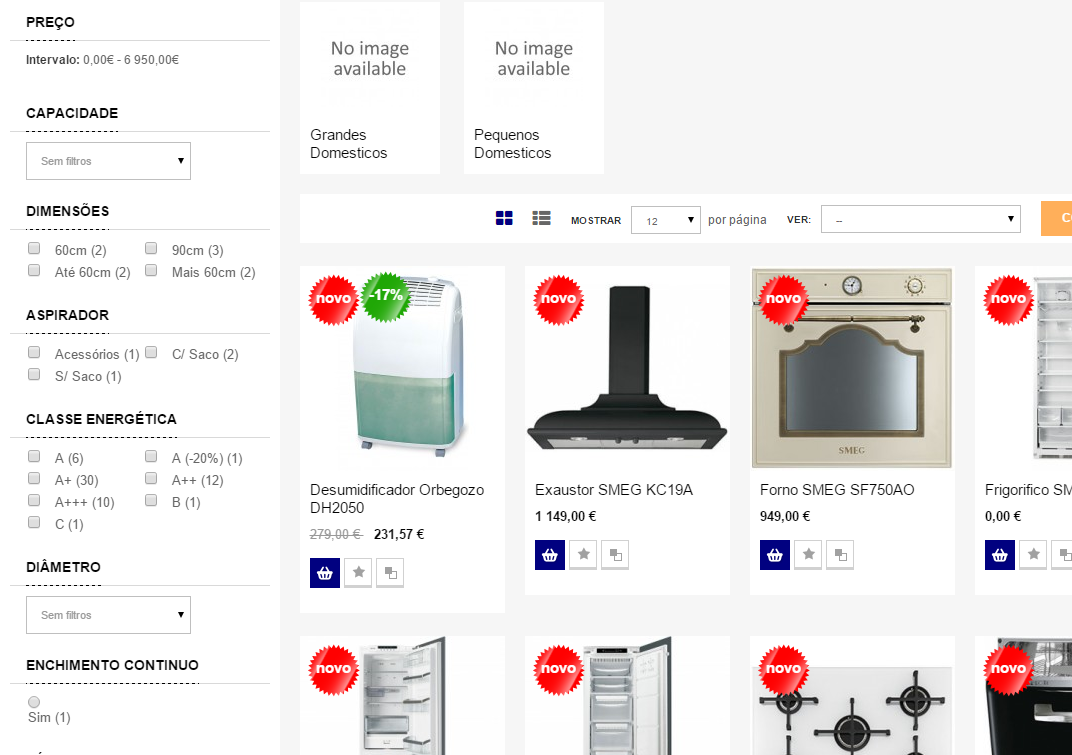Open the Capacidade filter dropdown

[x=108, y=161]
